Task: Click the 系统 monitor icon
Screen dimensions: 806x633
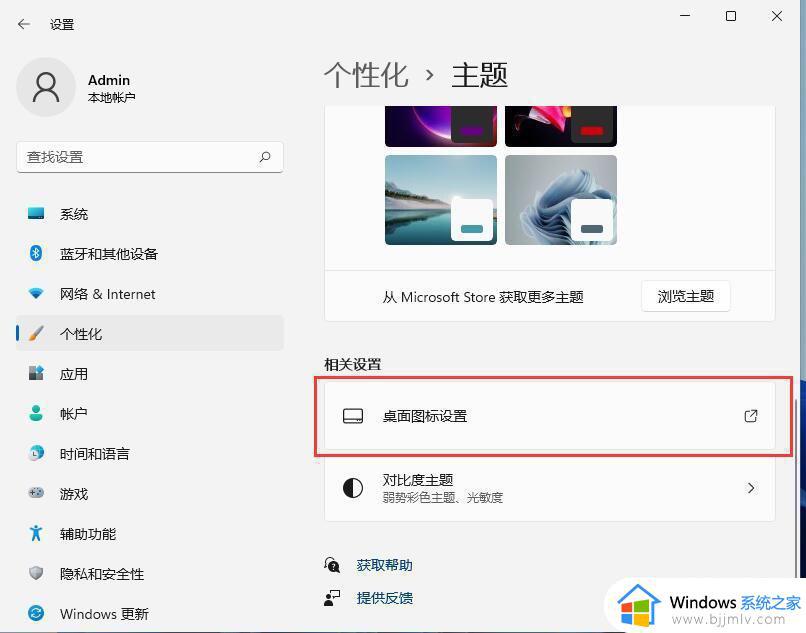Action: click(36, 213)
